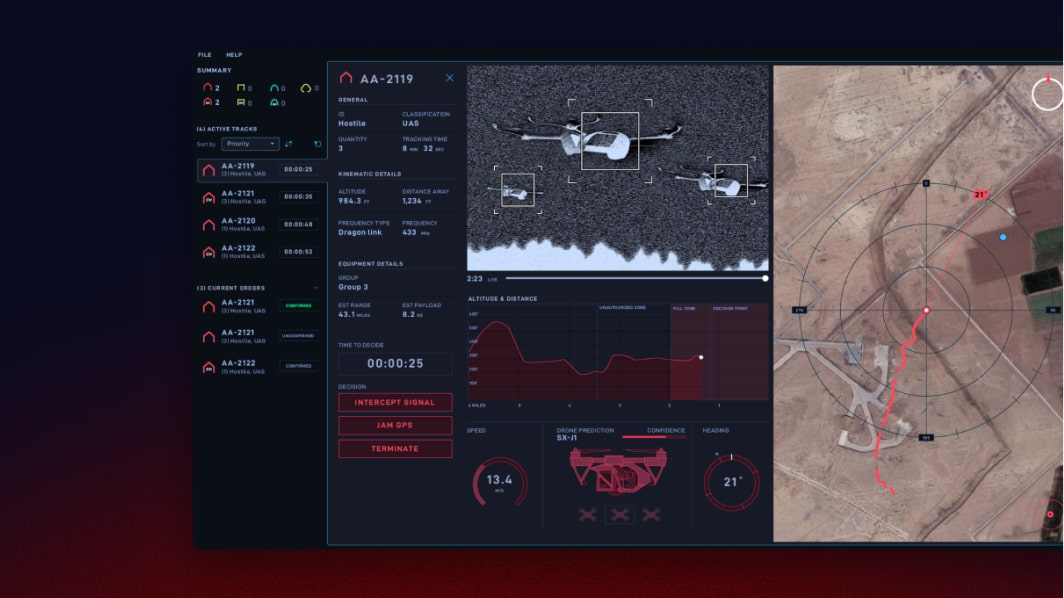Click red hostile vehicle summary icon, second row

click(208, 102)
